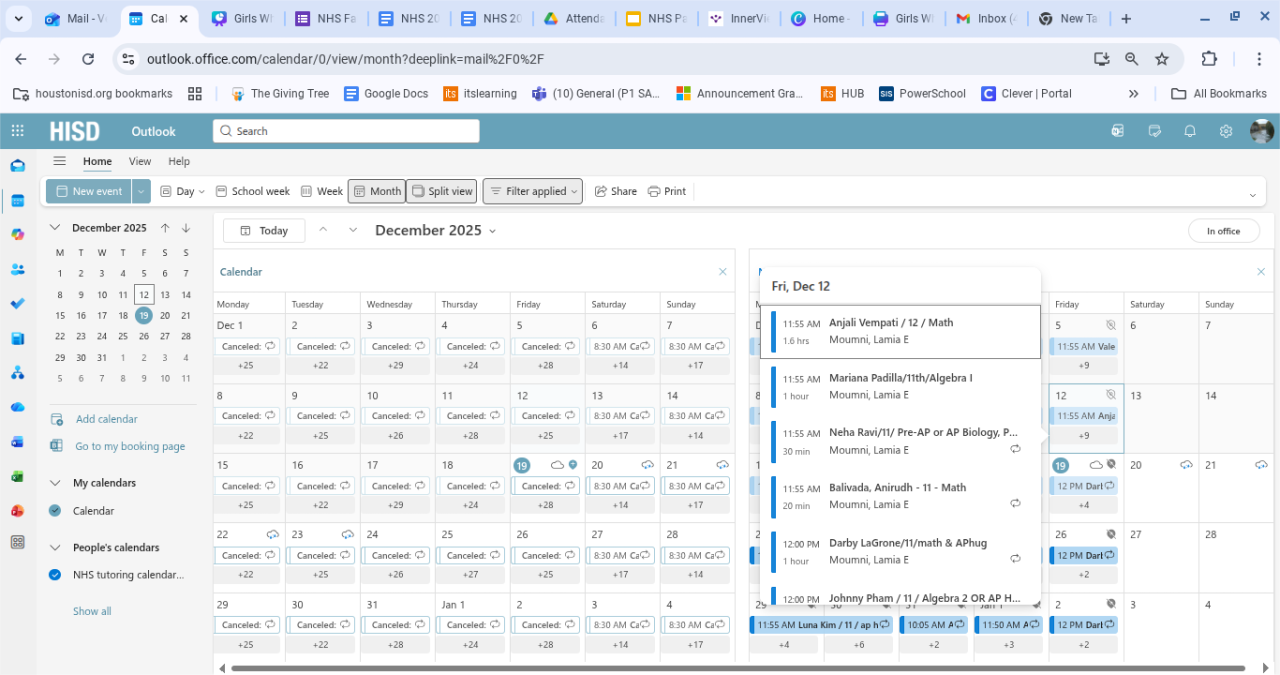Share the calendar
Viewport: 1280px width, 675px height.
tap(615, 191)
